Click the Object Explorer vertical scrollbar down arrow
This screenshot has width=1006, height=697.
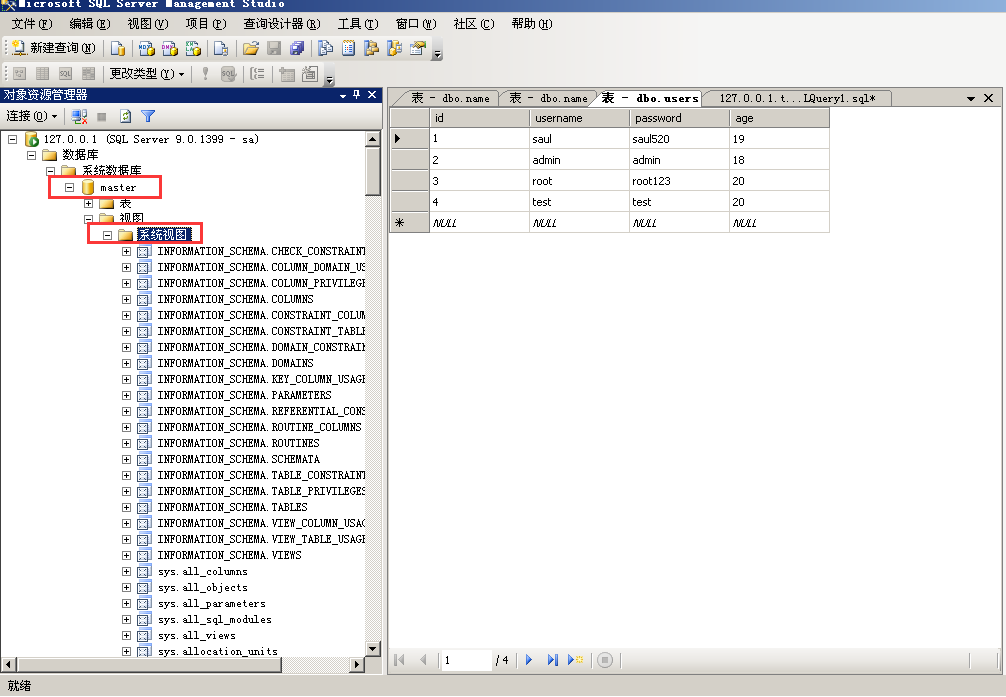[373, 648]
